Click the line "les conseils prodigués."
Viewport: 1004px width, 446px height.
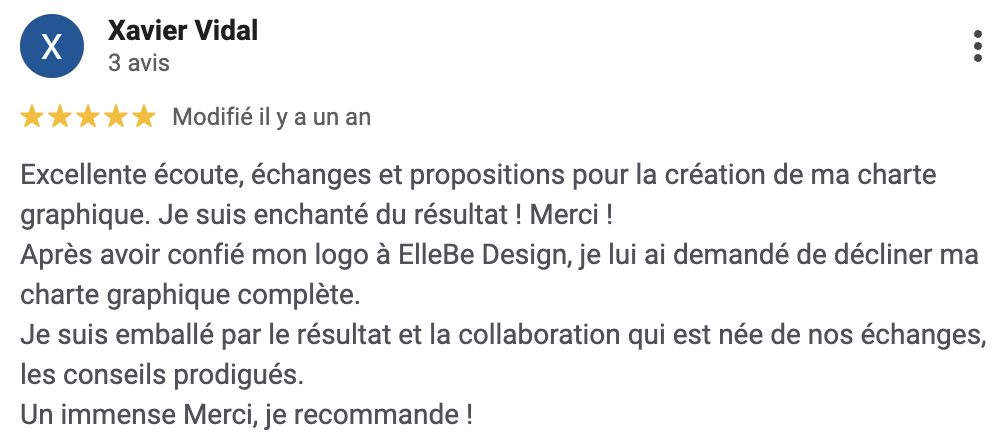[x=160, y=373]
